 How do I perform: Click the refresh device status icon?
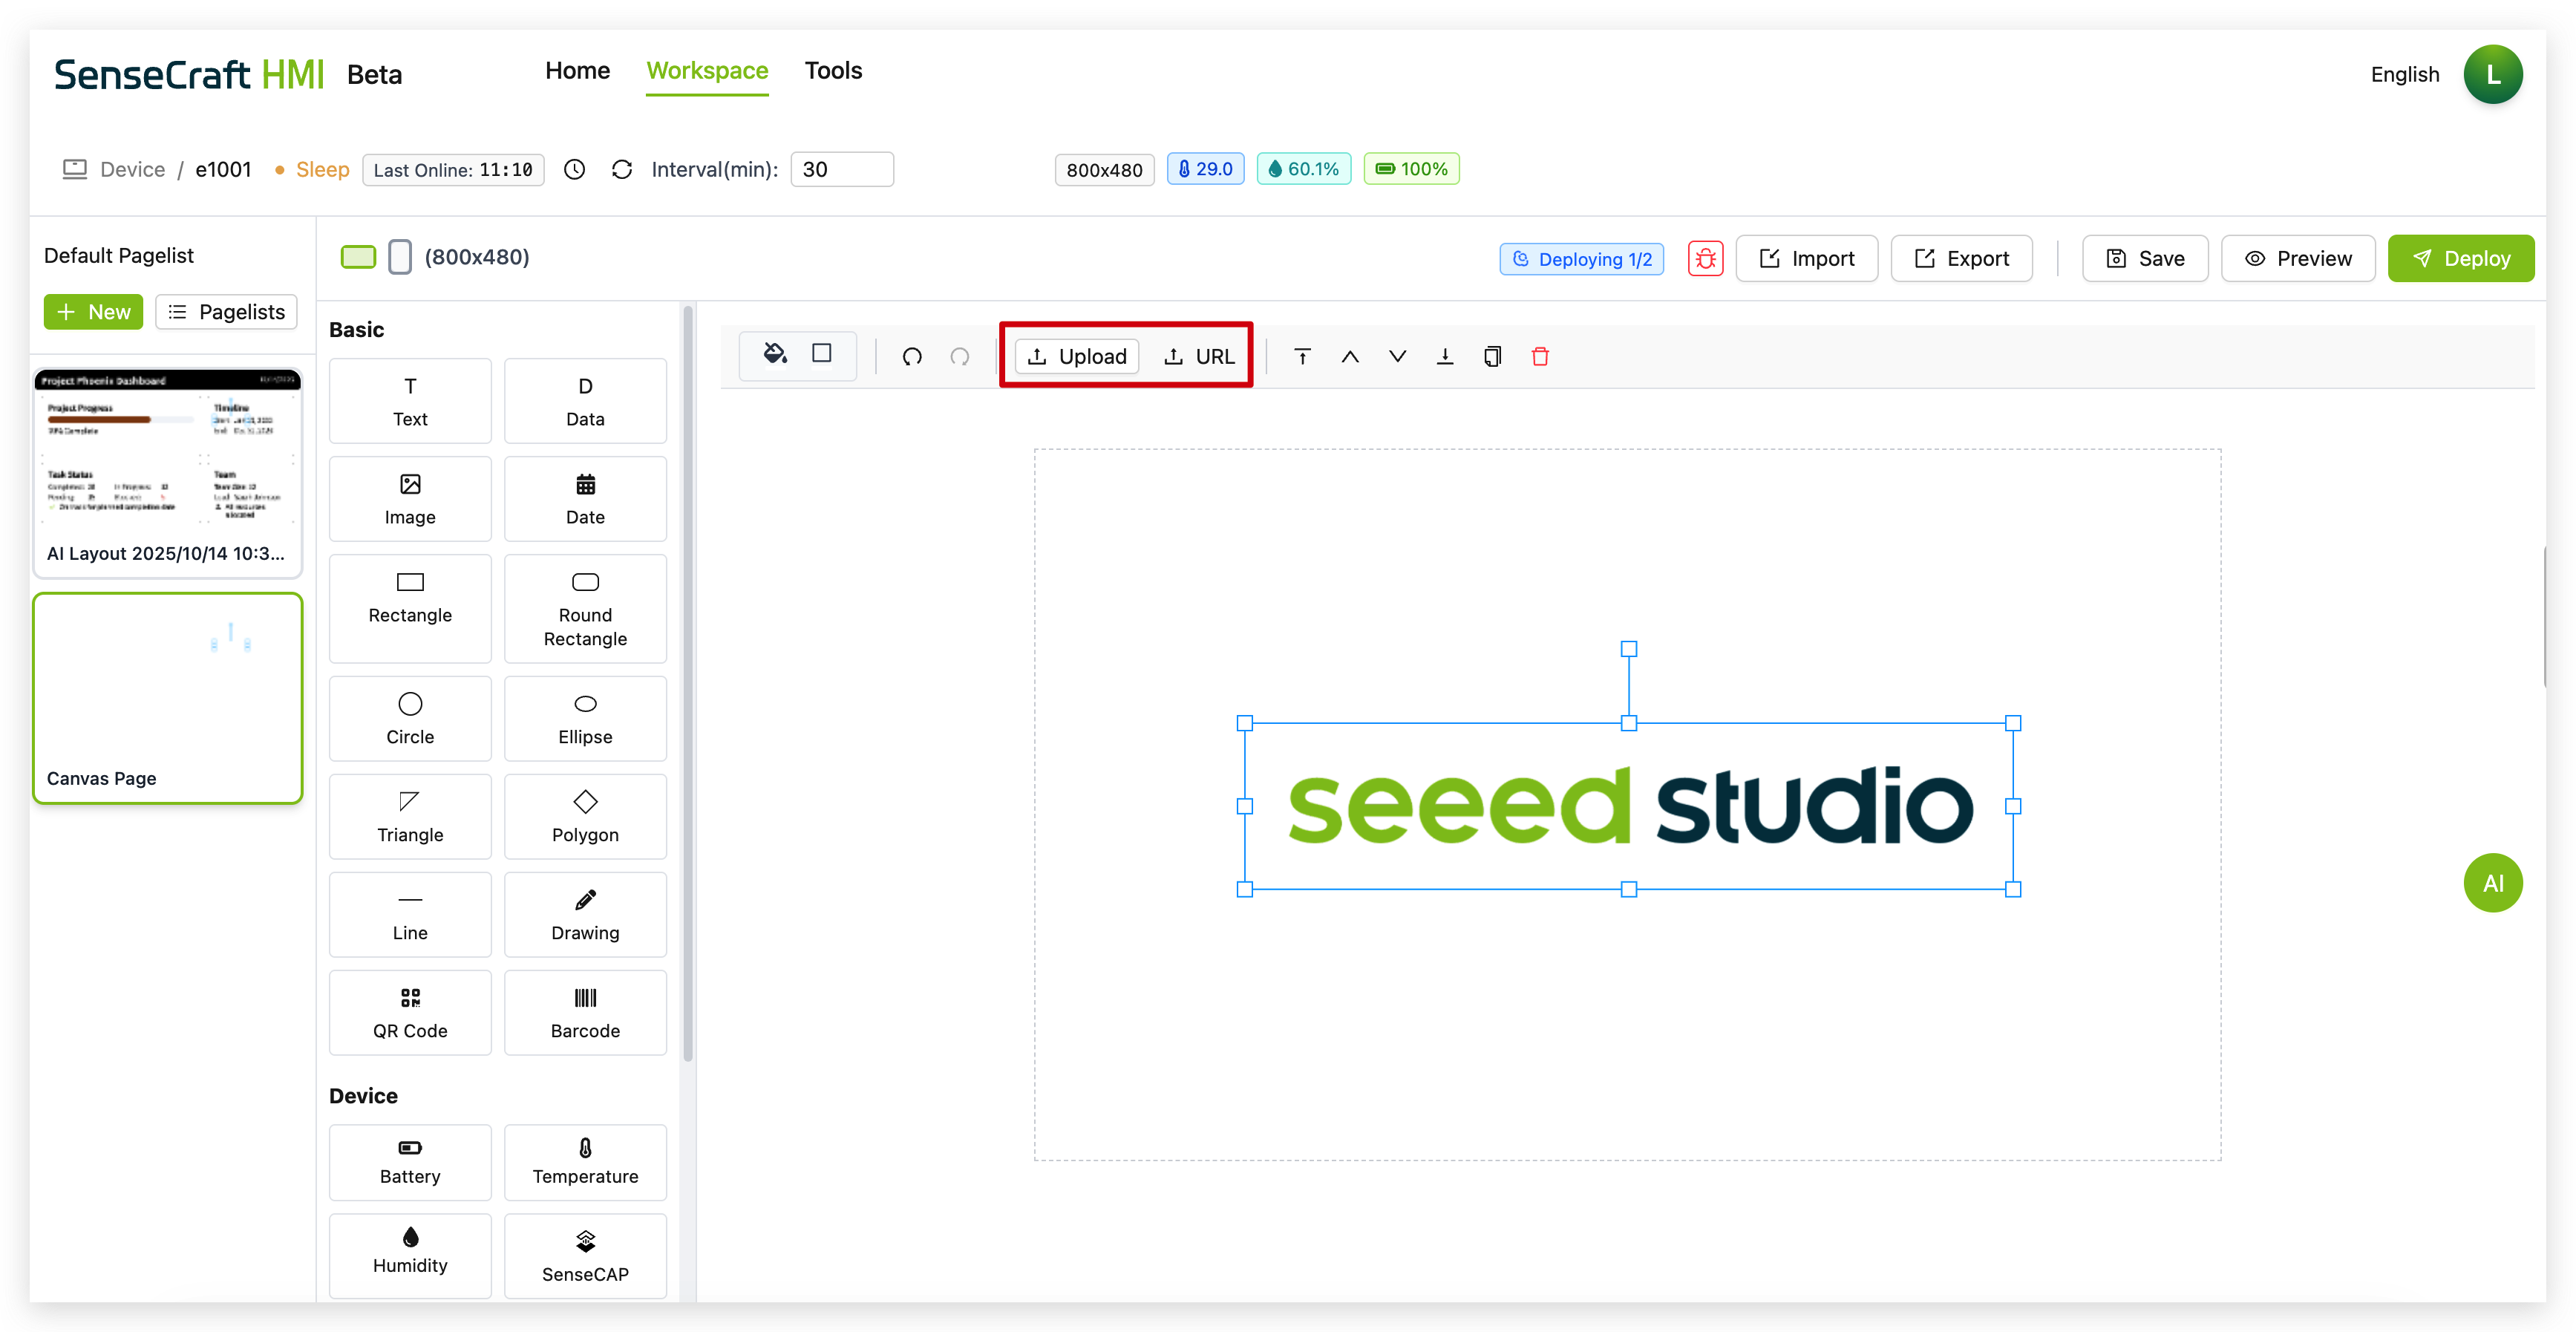click(x=622, y=170)
